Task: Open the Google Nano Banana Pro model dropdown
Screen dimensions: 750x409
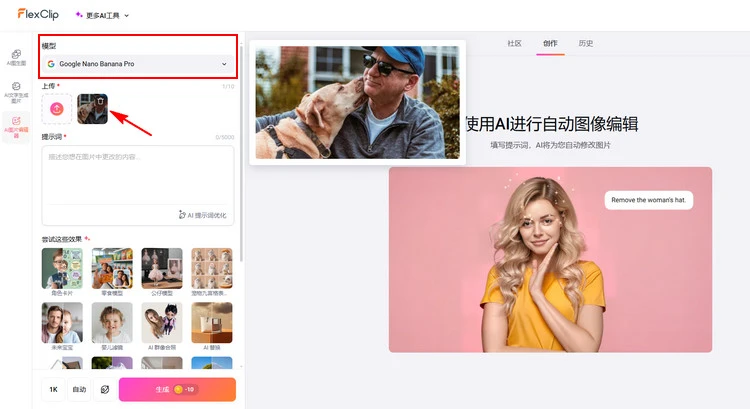Action: pos(138,64)
